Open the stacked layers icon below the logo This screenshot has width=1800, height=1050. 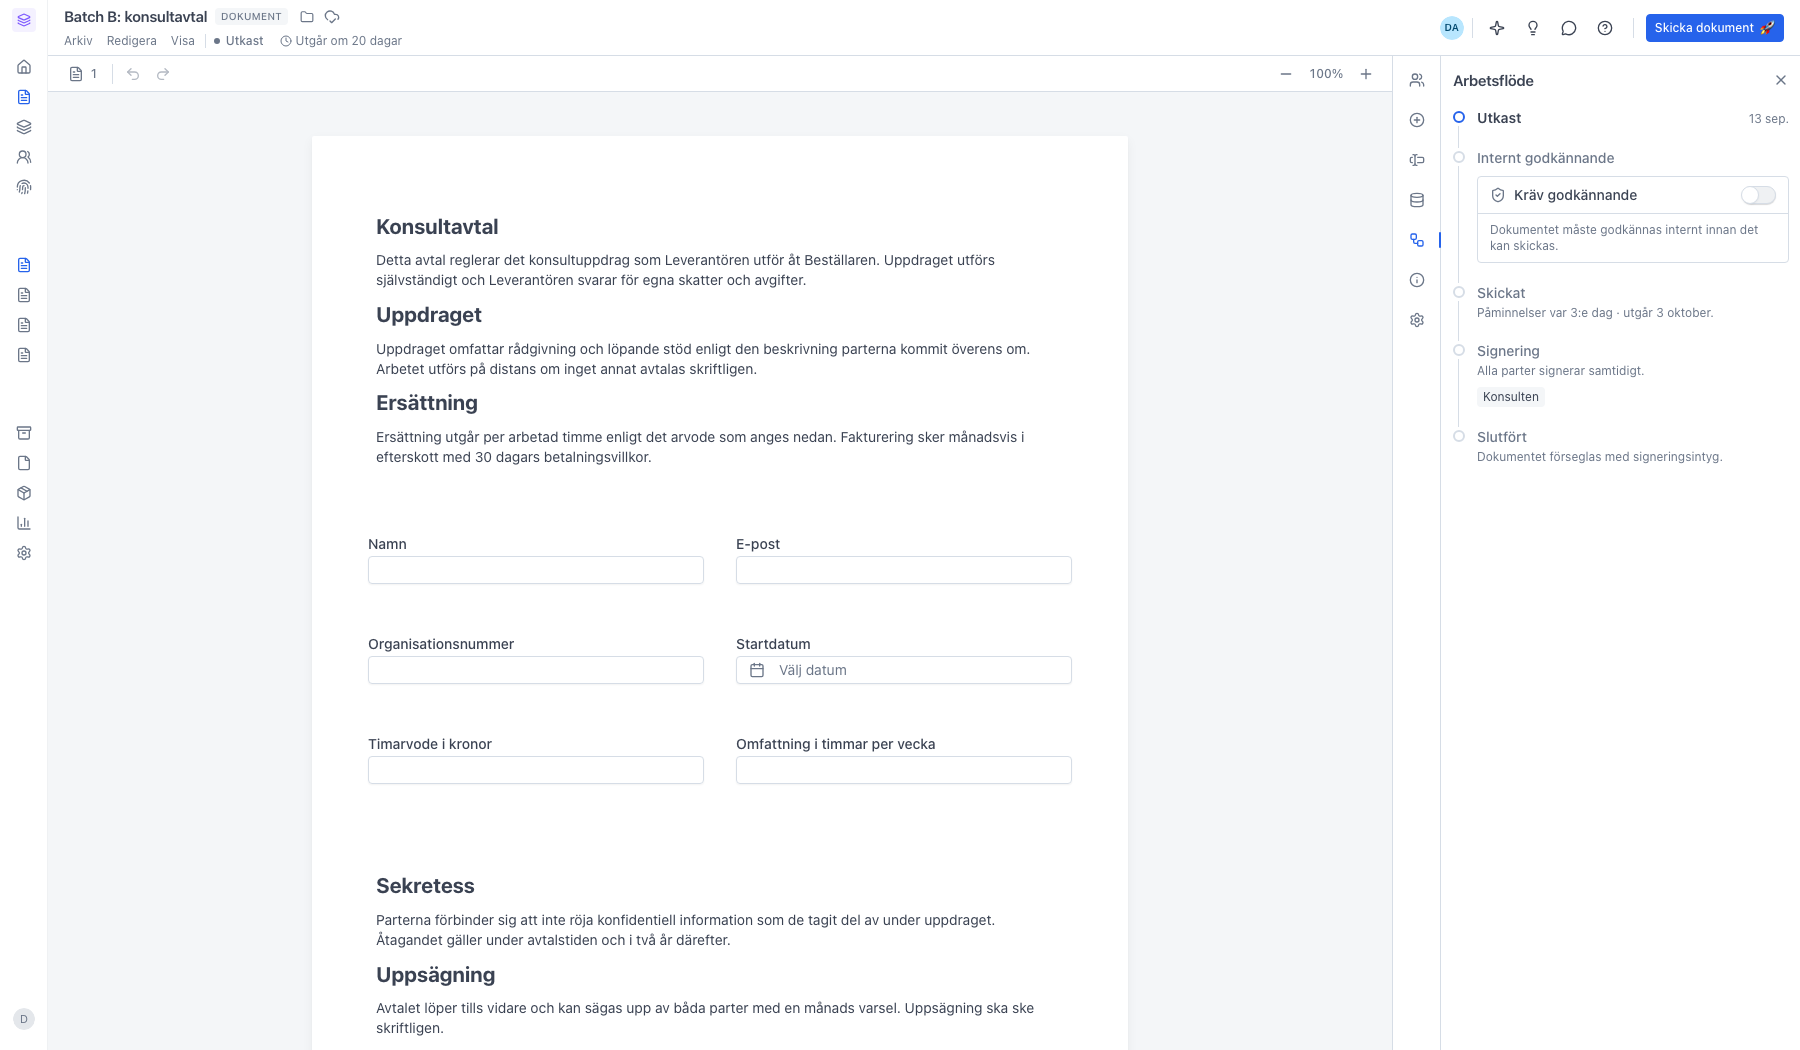point(24,127)
